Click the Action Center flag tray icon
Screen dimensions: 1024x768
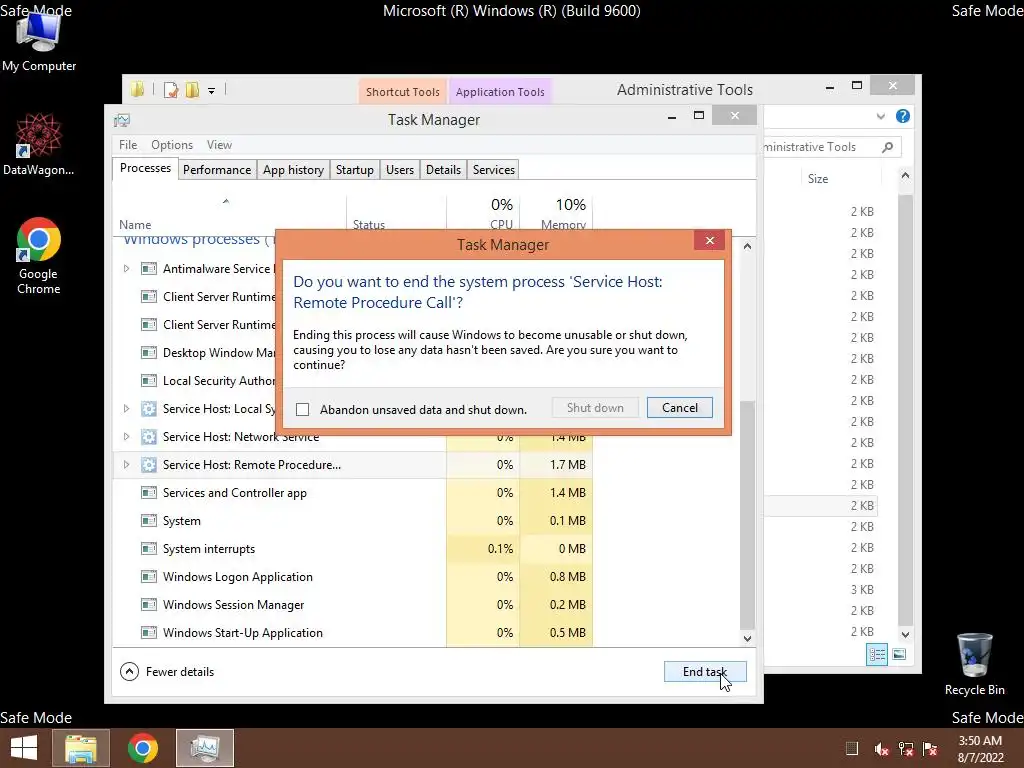(x=930, y=749)
